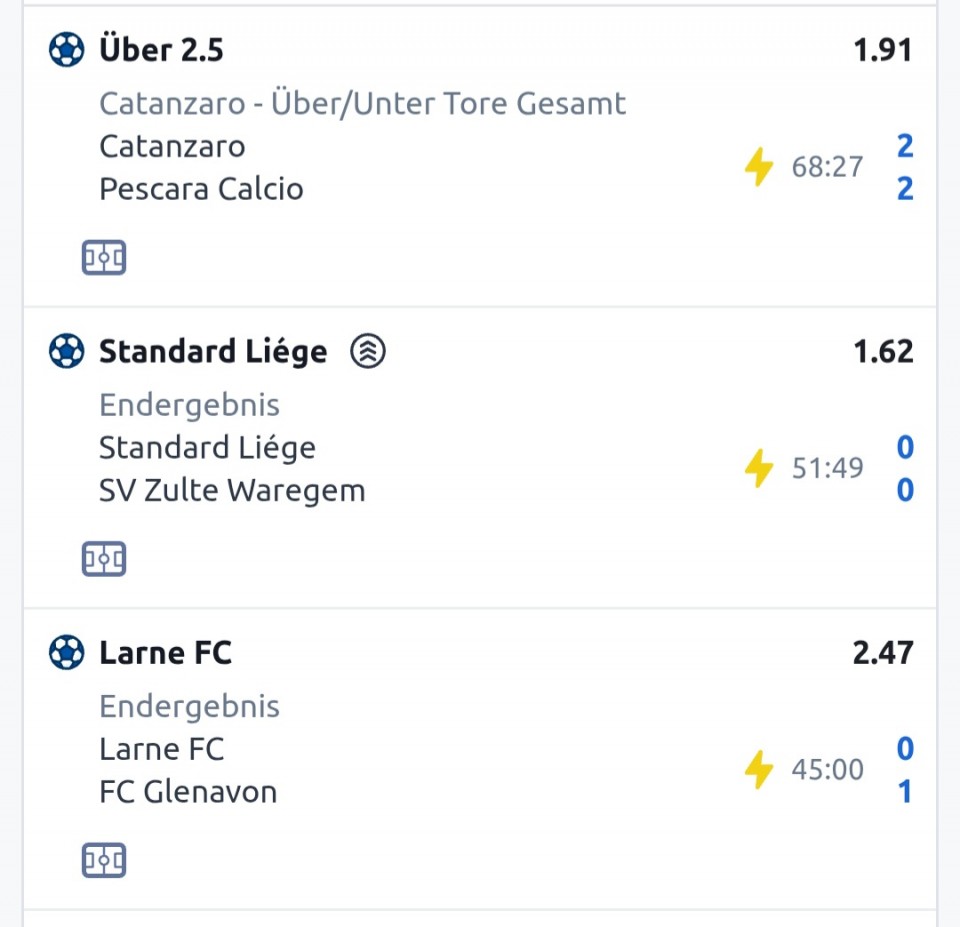Image resolution: width=960 pixels, height=927 pixels.
Task: Tap the soccer ball icon beside the Standard Liége title
Action: 66,351
